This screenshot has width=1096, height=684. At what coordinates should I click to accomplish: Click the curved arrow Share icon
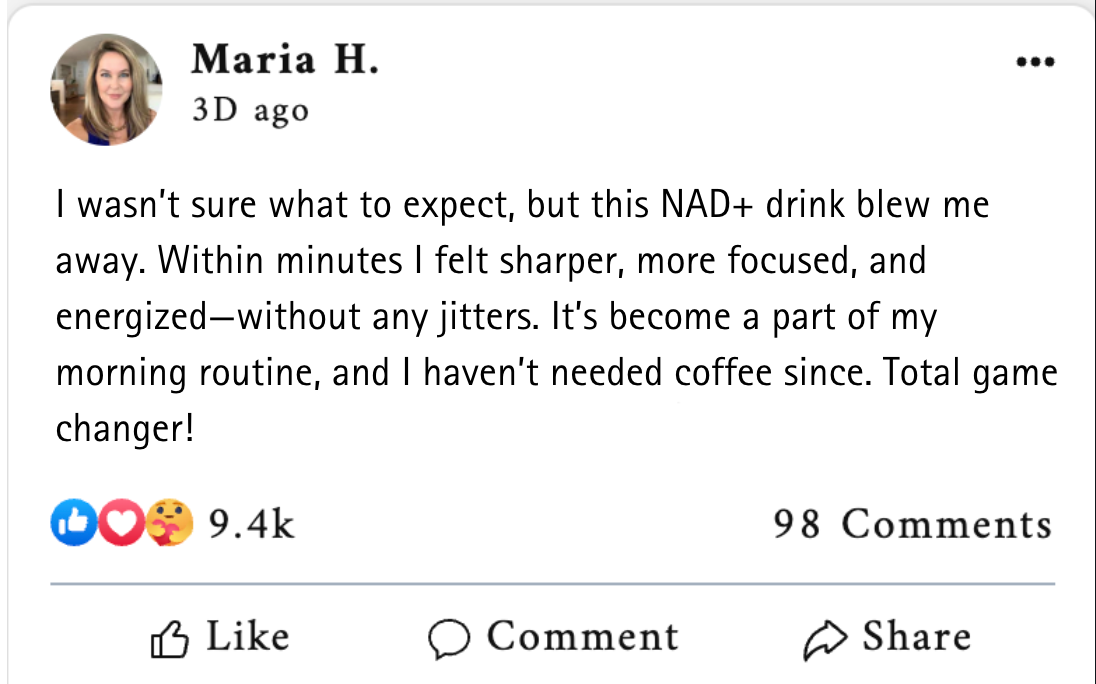pyautogui.click(x=825, y=640)
